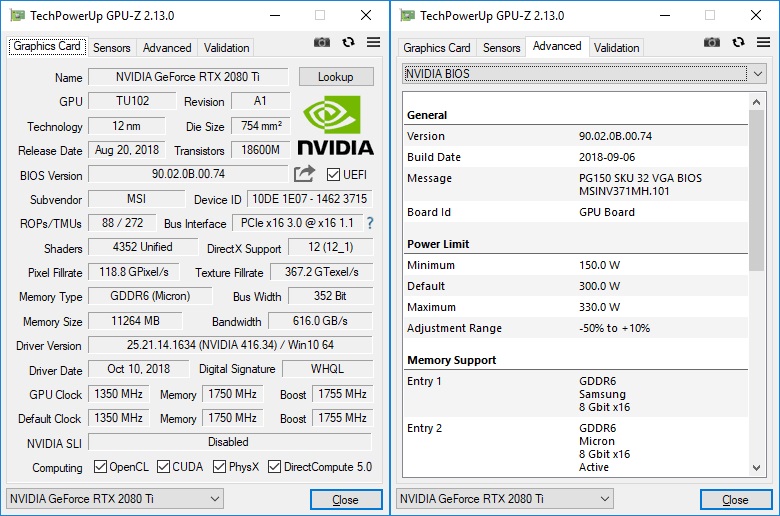
Task: Click the Bus Width field 352 Bit
Action: [330, 296]
